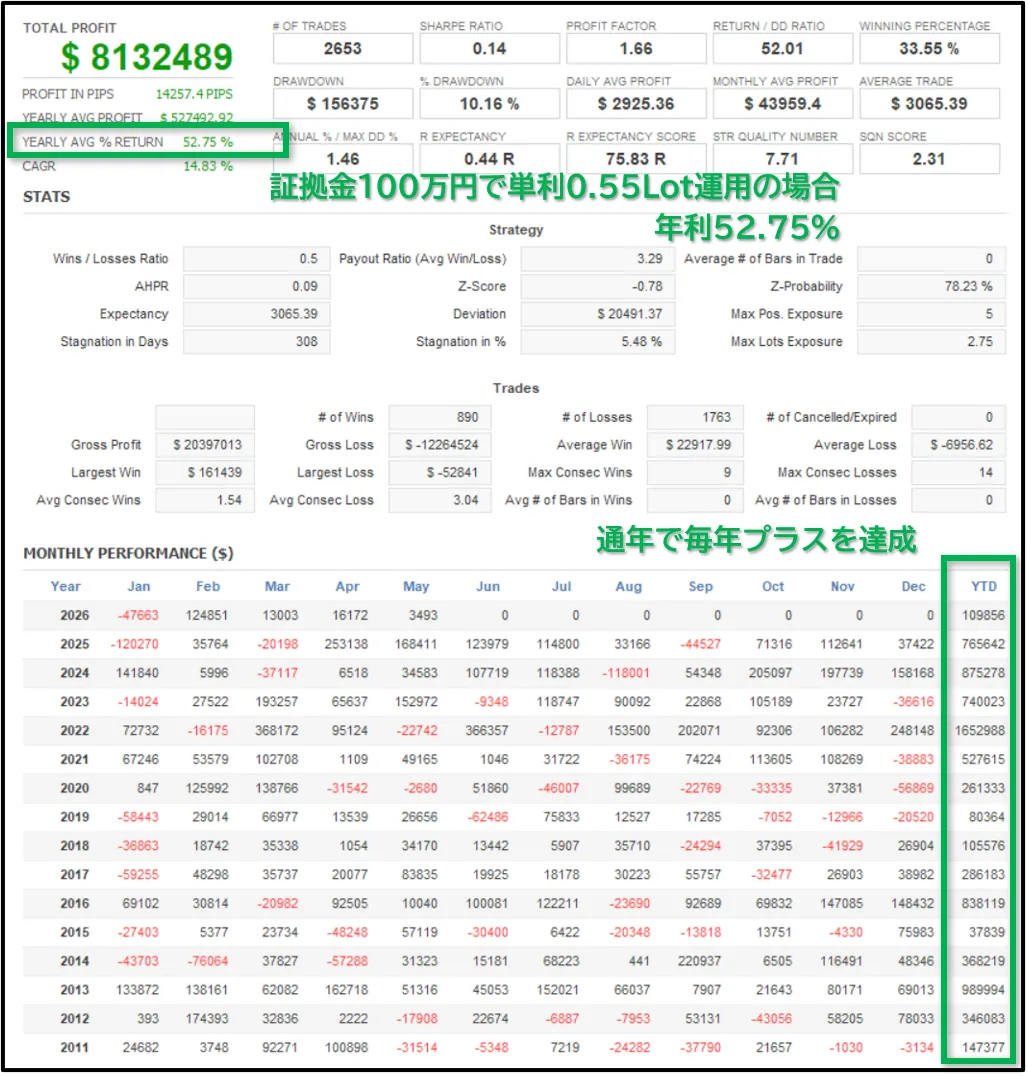Click the % drawdown value 10.16 %

click(x=489, y=104)
